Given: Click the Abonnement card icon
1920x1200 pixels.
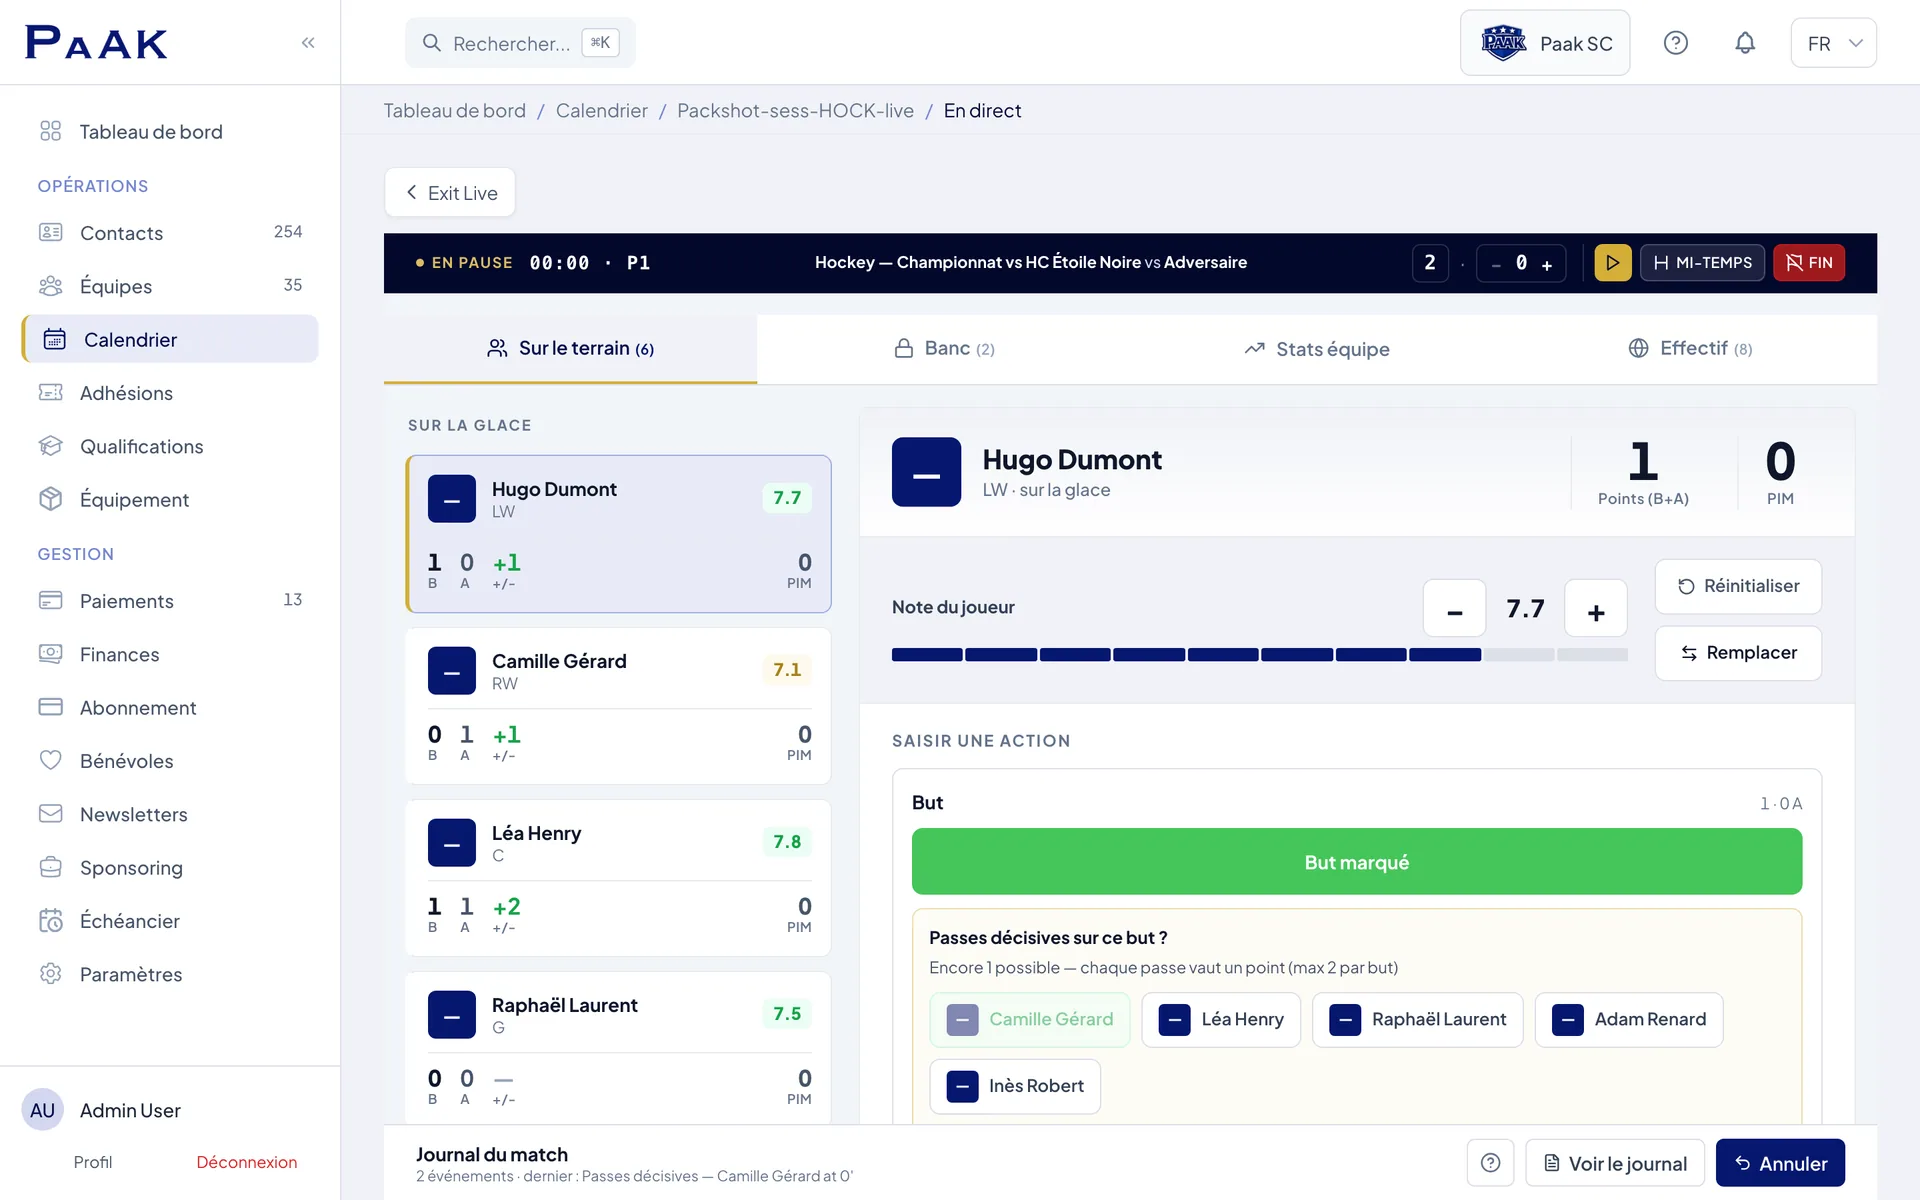Looking at the screenshot, I should pyautogui.click(x=51, y=707).
